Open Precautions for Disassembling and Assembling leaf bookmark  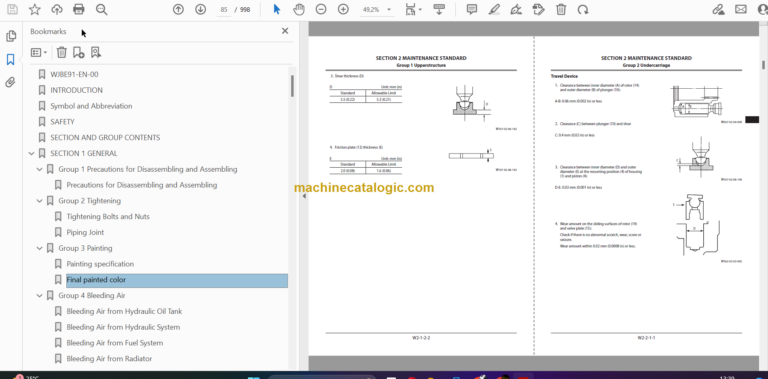tap(142, 185)
